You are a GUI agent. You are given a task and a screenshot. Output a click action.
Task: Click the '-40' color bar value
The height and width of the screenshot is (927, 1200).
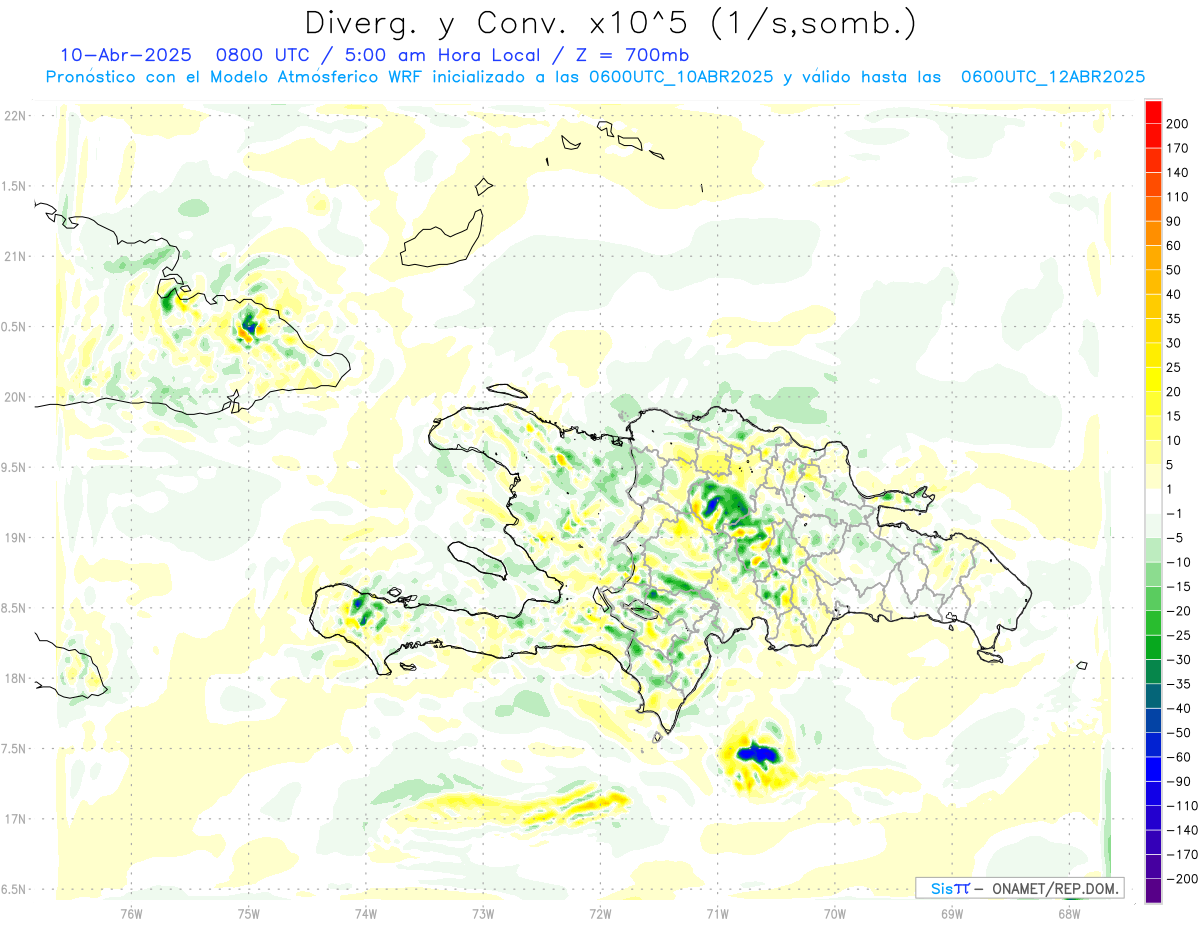click(1178, 709)
